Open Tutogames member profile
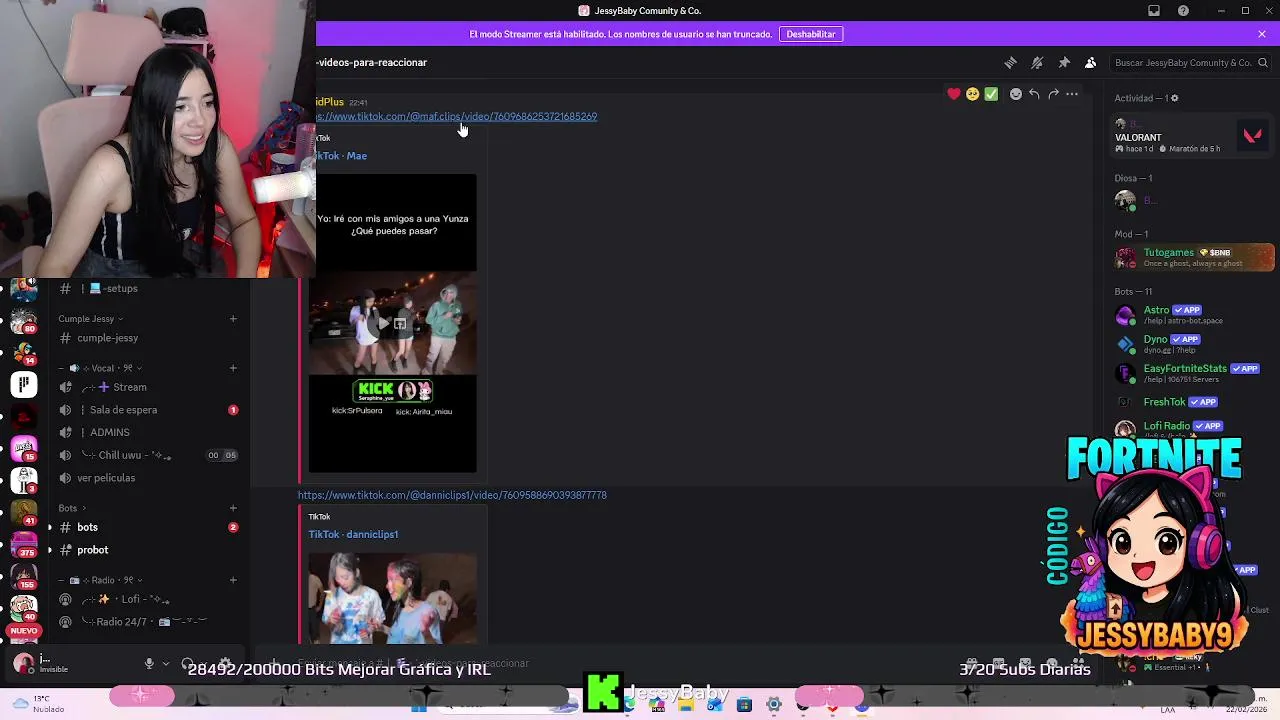The height and width of the screenshot is (720, 1280). [x=1194, y=257]
